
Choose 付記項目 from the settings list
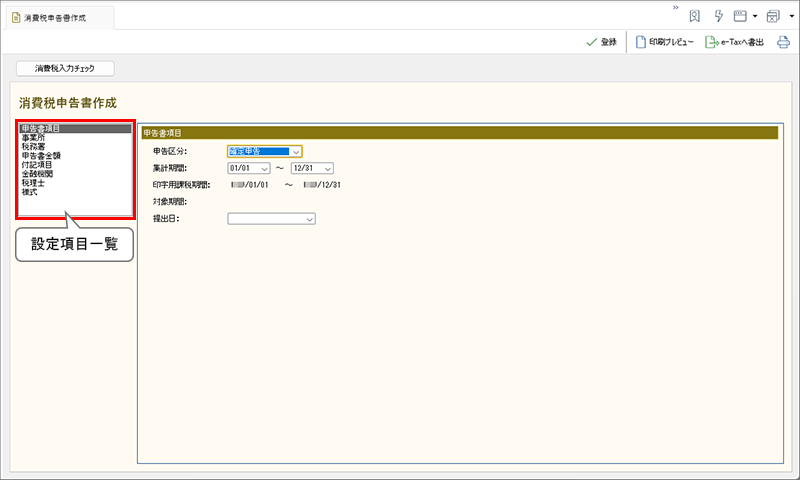pos(36,165)
